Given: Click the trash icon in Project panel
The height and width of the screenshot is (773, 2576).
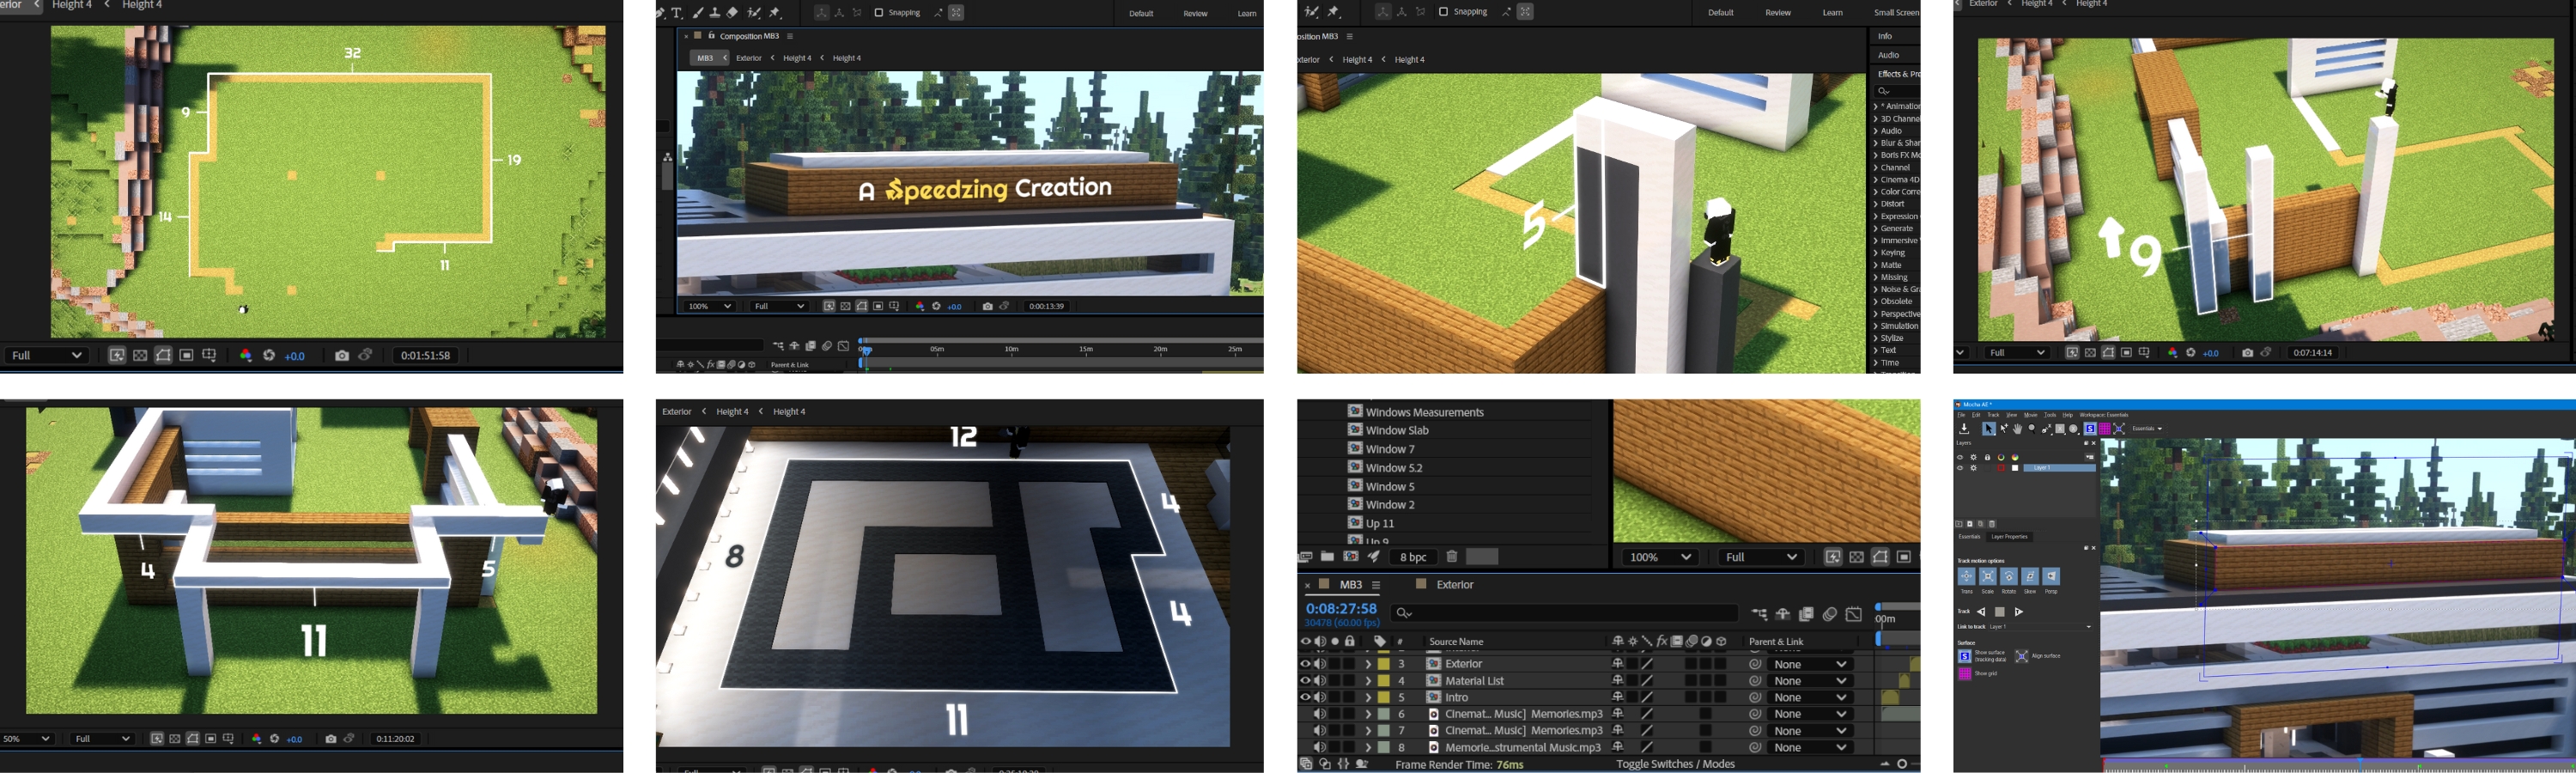Looking at the screenshot, I should coord(1452,557).
